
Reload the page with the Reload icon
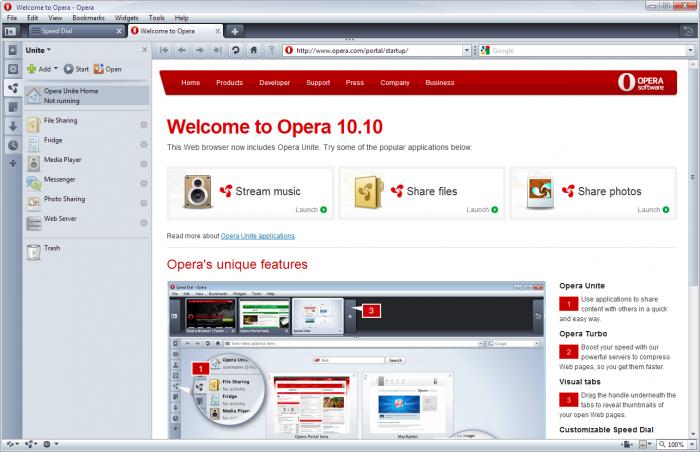(236, 50)
